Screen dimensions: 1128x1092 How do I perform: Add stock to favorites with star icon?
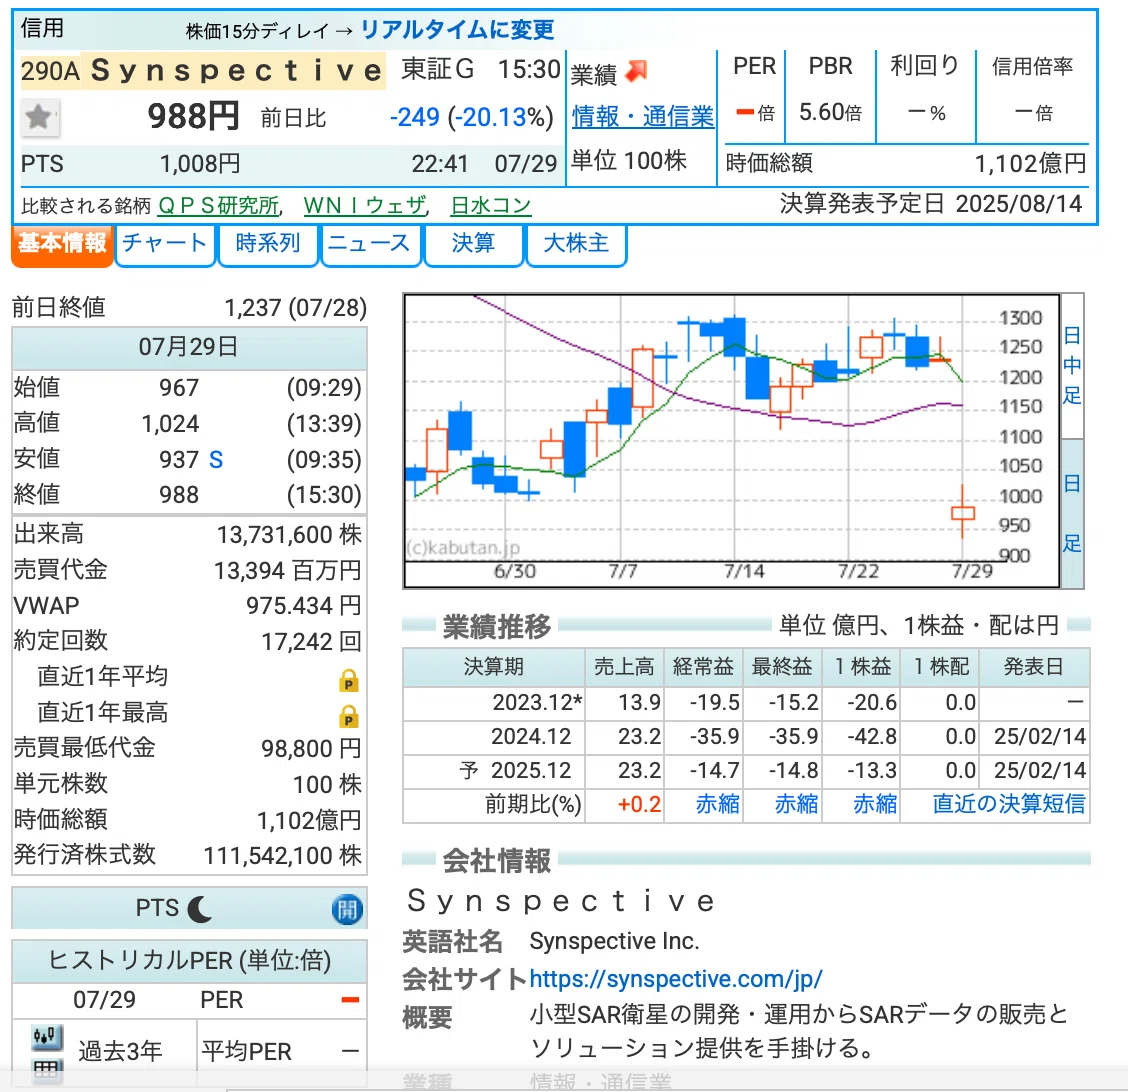[39, 117]
